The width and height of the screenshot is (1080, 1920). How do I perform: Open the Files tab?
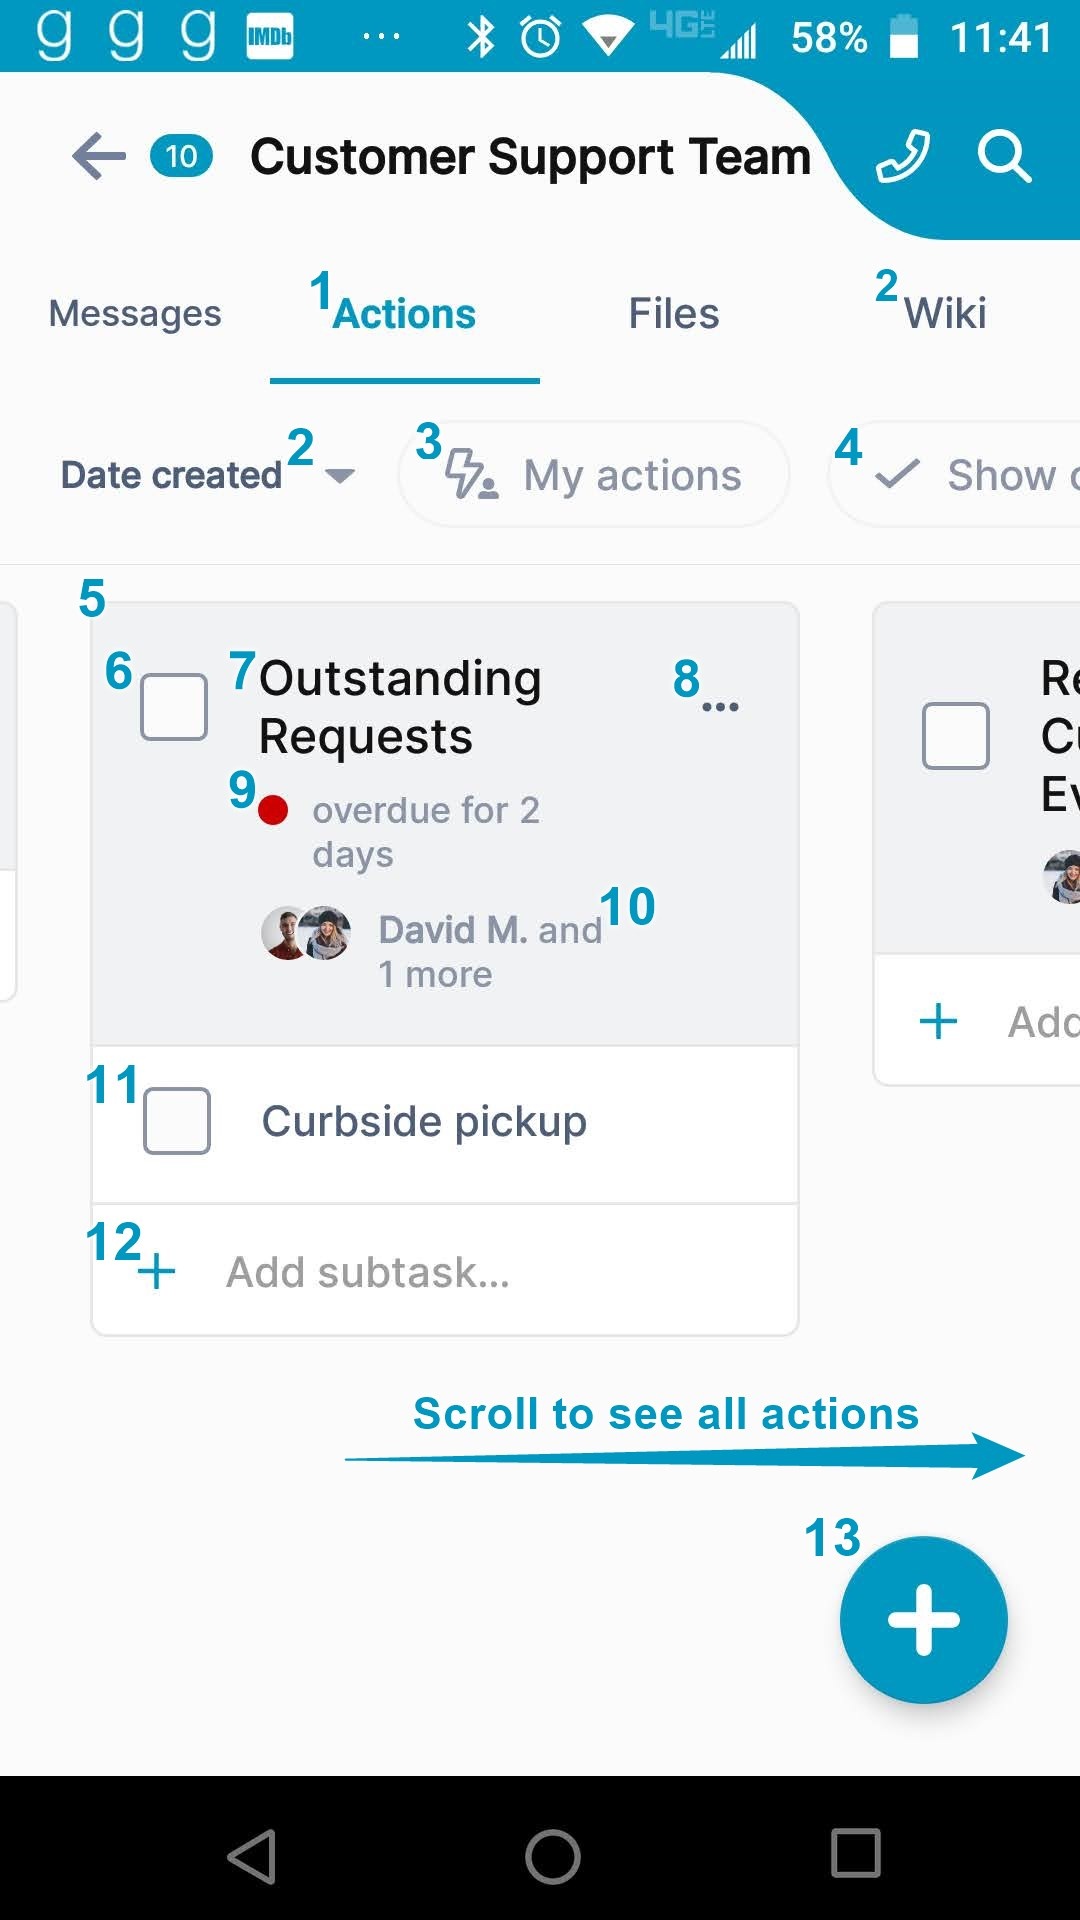[x=674, y=313]
